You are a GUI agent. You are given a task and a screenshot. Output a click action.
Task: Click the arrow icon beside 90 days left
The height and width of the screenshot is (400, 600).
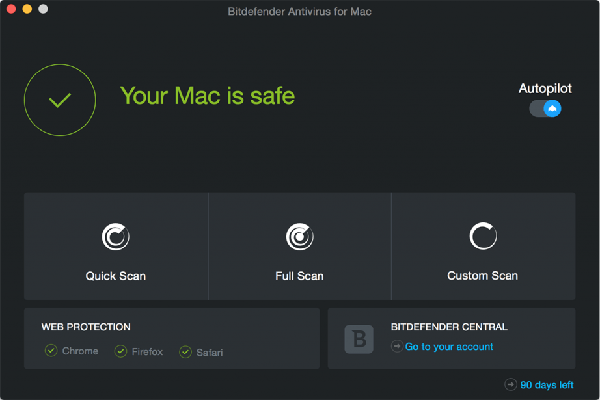[x=512, y=384]
